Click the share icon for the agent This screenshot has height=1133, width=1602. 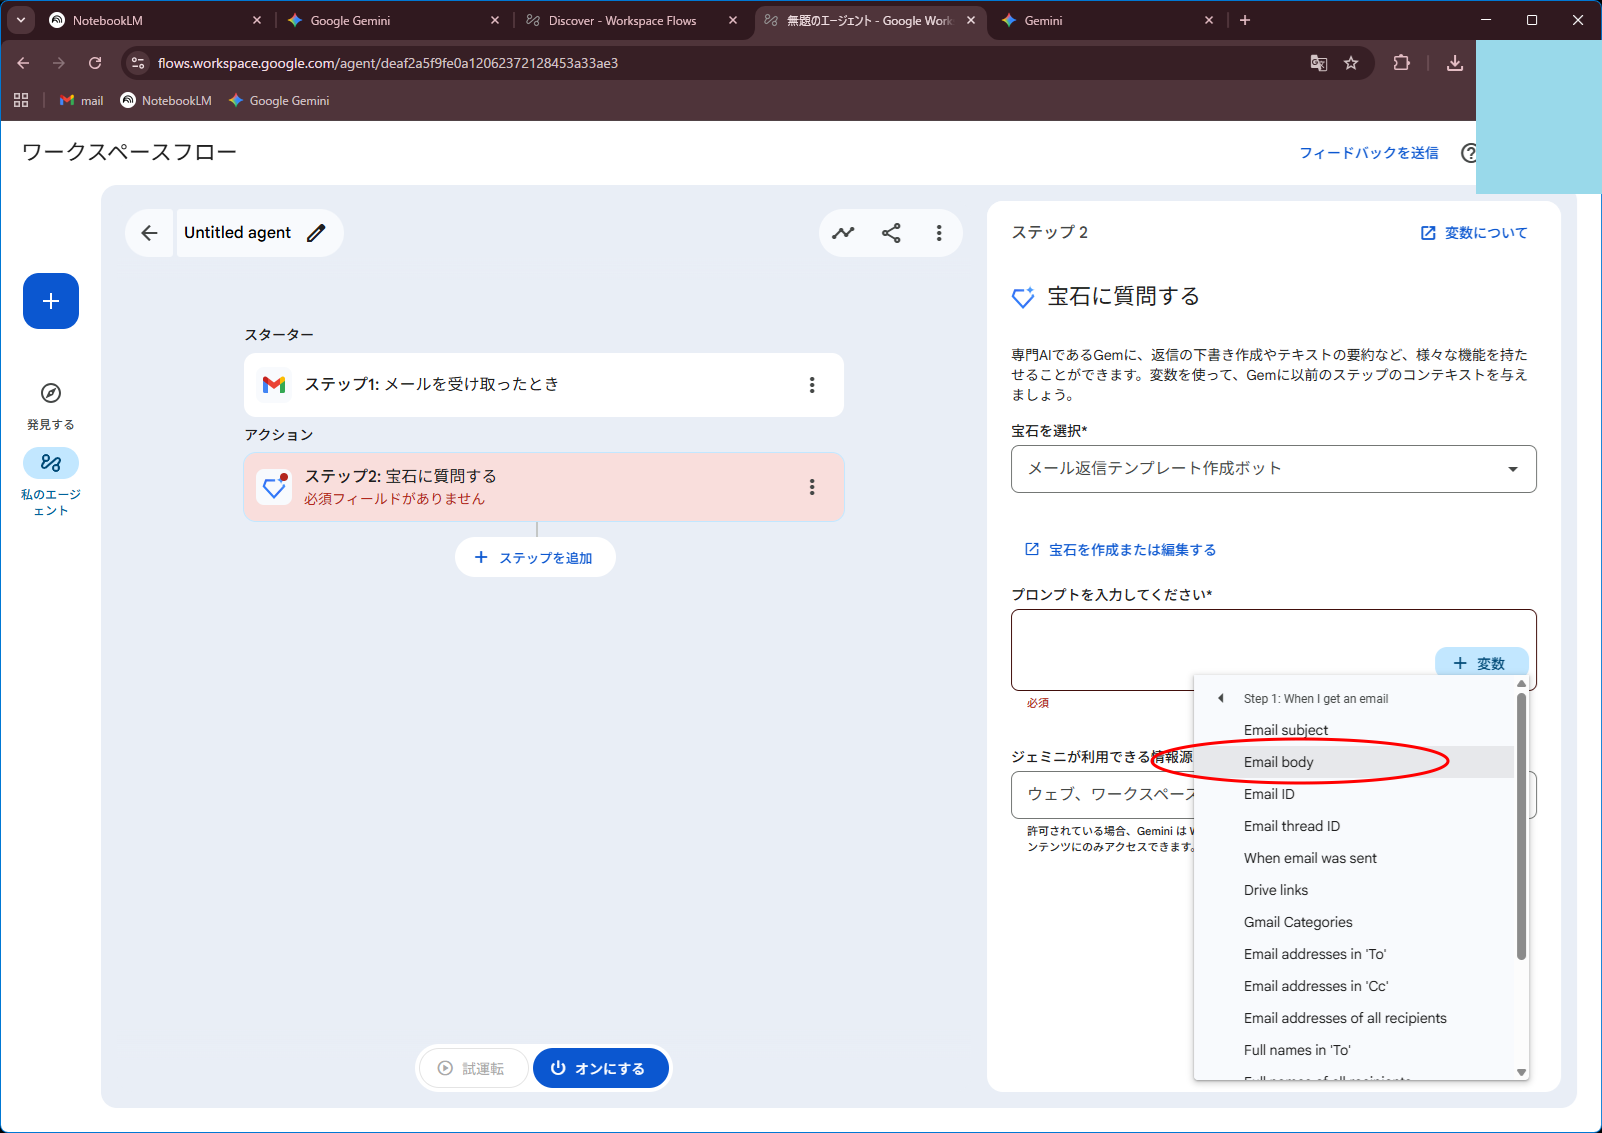tap(891, 233)
